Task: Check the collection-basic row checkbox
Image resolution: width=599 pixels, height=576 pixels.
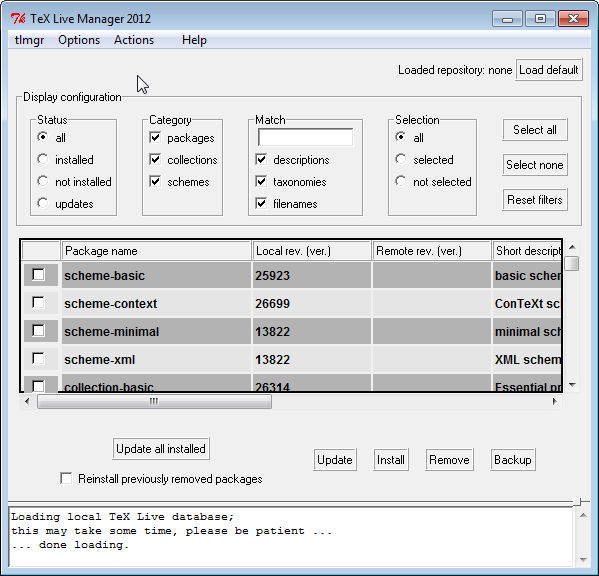Action: (38, 386)
